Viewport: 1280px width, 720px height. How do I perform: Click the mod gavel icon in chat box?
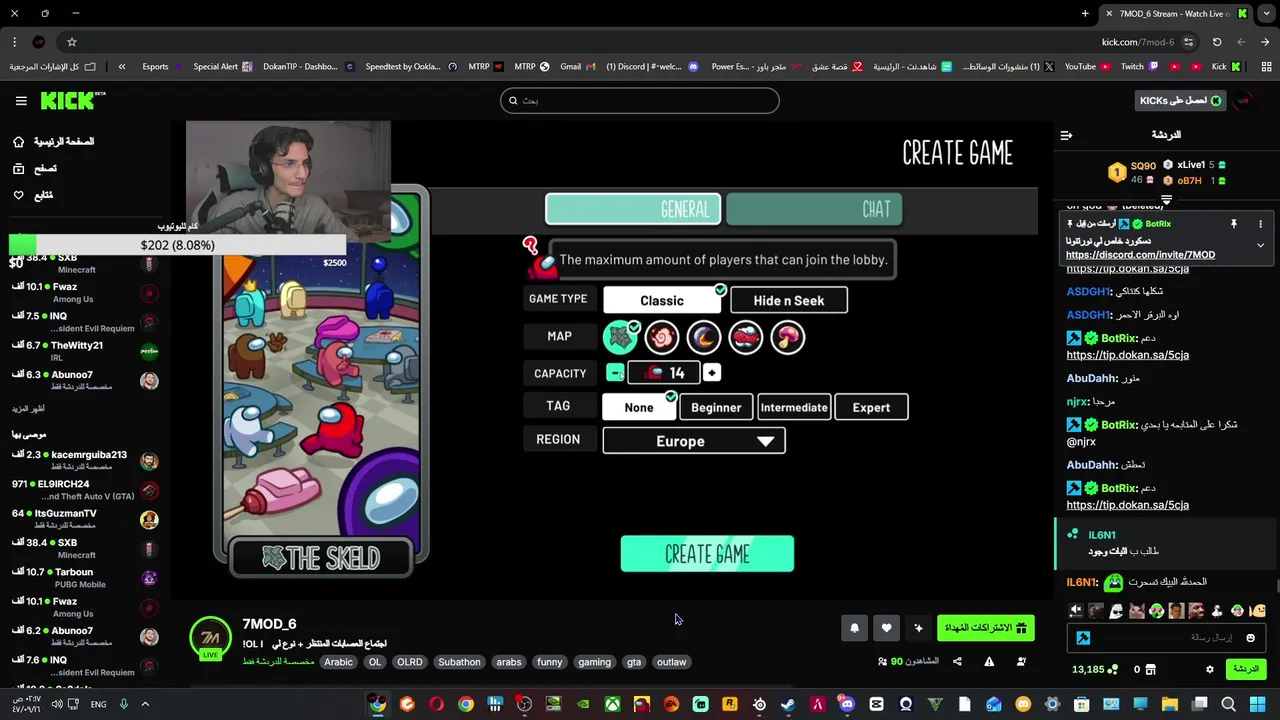point(1083,638)
